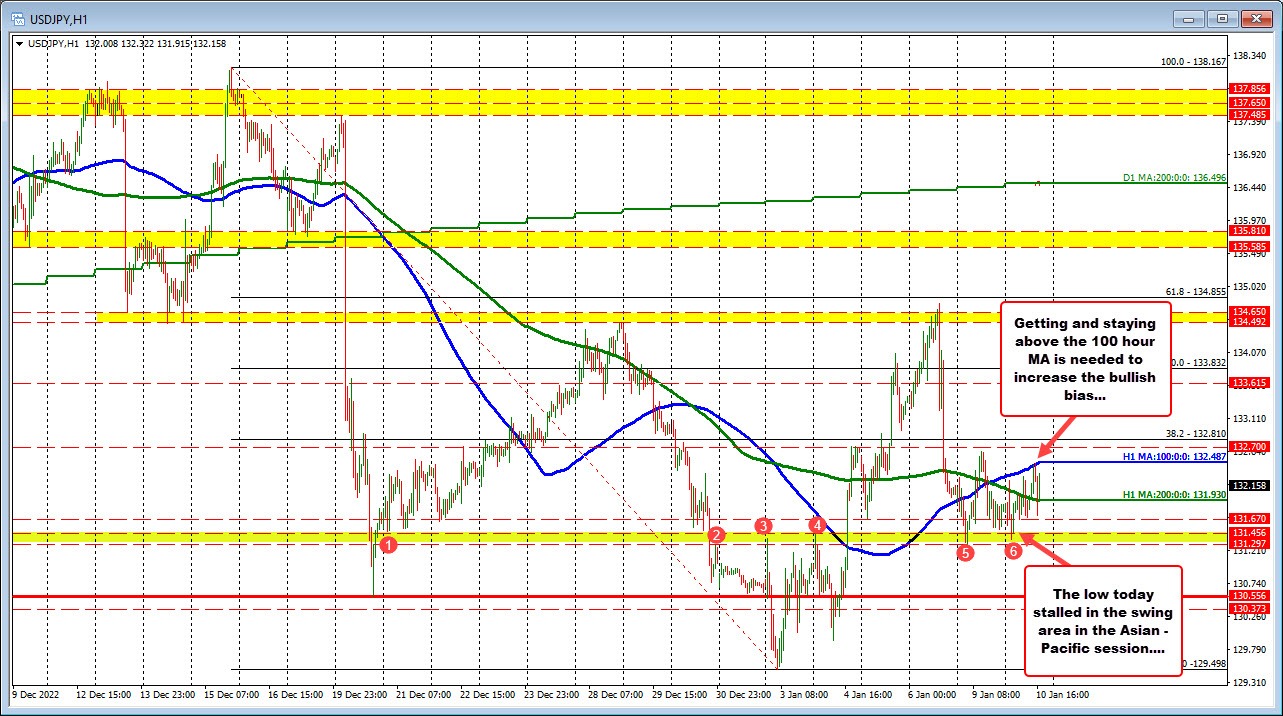This screenshot has height=716, width=1283.
Task: Select red numbered marker 2 on the chart
Action: pos(717,536)
